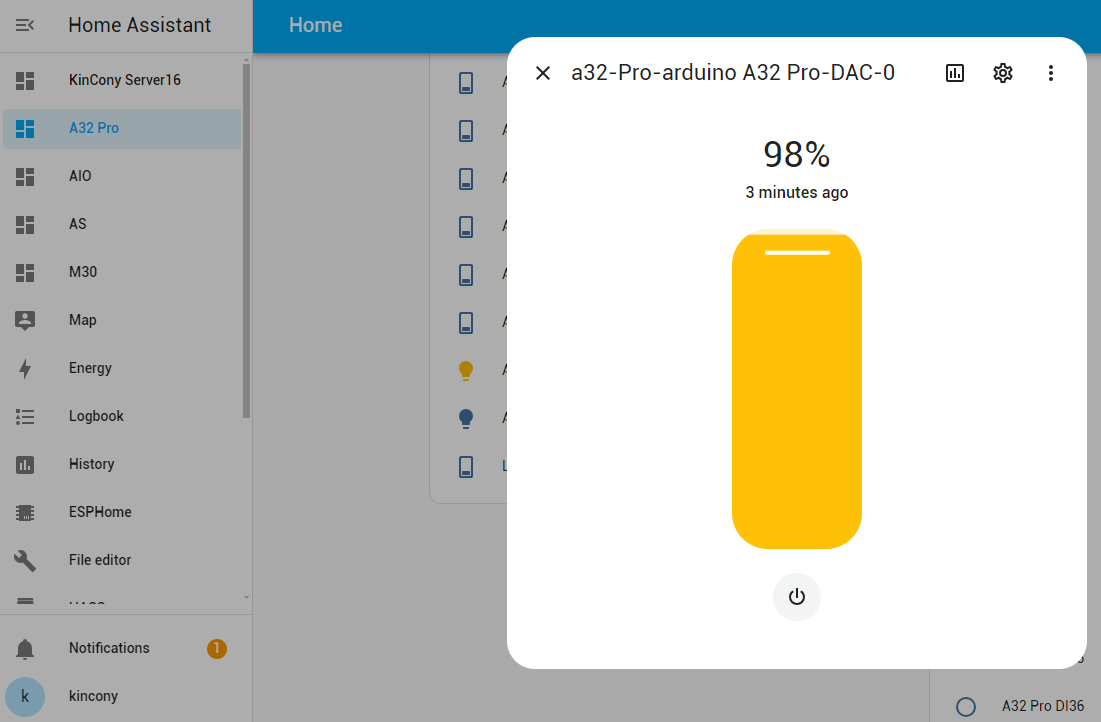Click the sidebar scrollbar
This screenshot has width=1101, height=722.
tap(246, 240)
